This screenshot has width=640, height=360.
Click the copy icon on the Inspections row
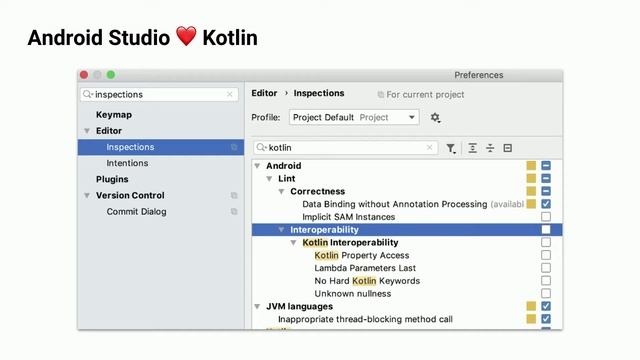[x=234, y=147]
